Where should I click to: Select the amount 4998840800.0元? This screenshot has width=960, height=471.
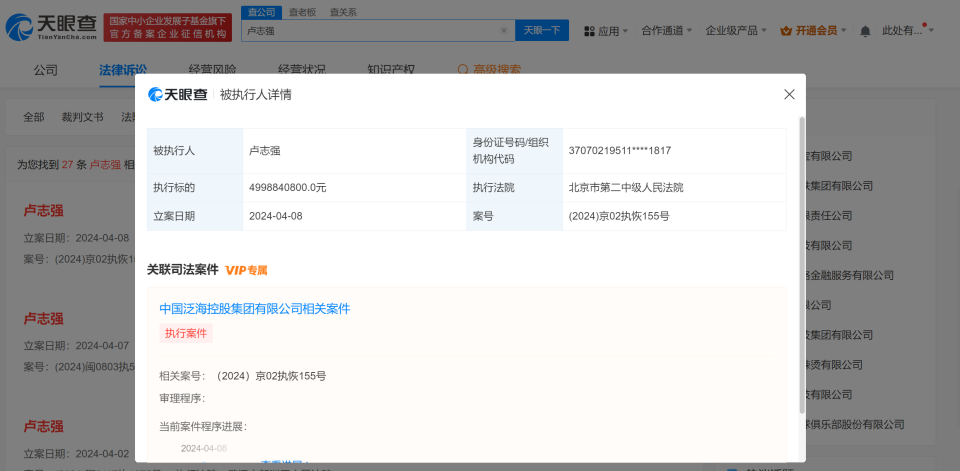(x=288, y=188)
